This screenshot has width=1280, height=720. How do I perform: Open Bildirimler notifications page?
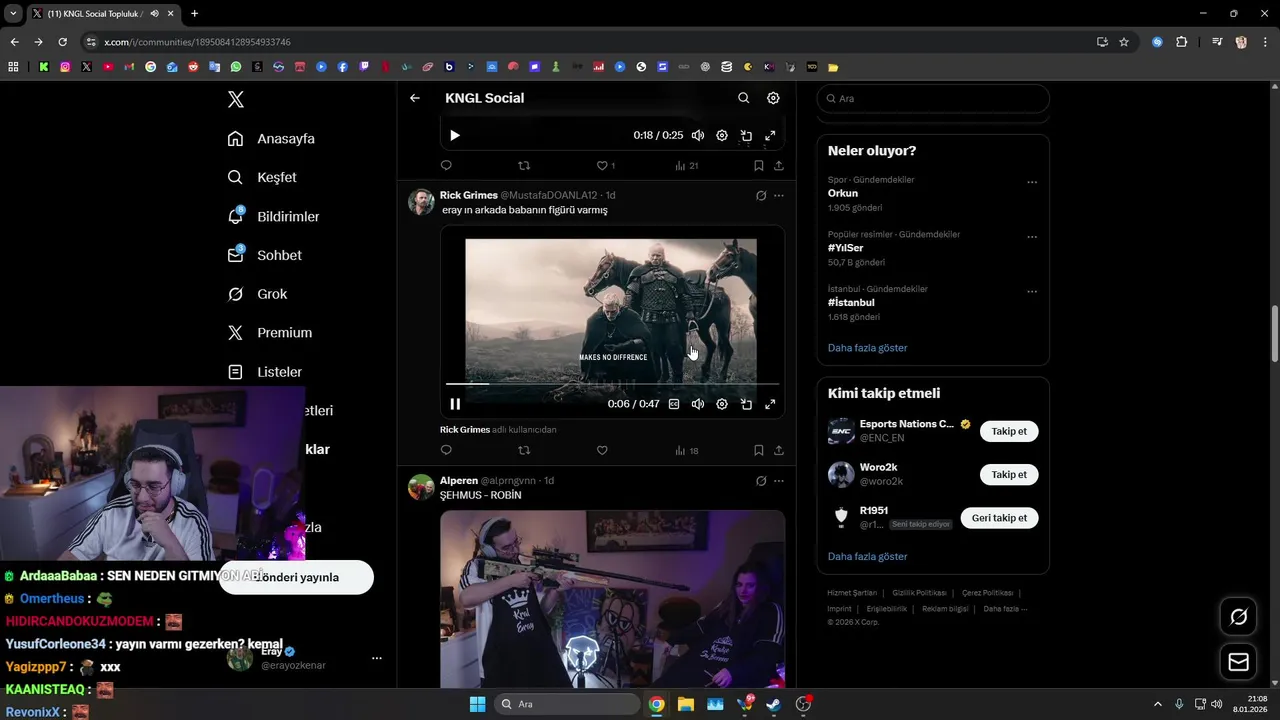(274, 216)
